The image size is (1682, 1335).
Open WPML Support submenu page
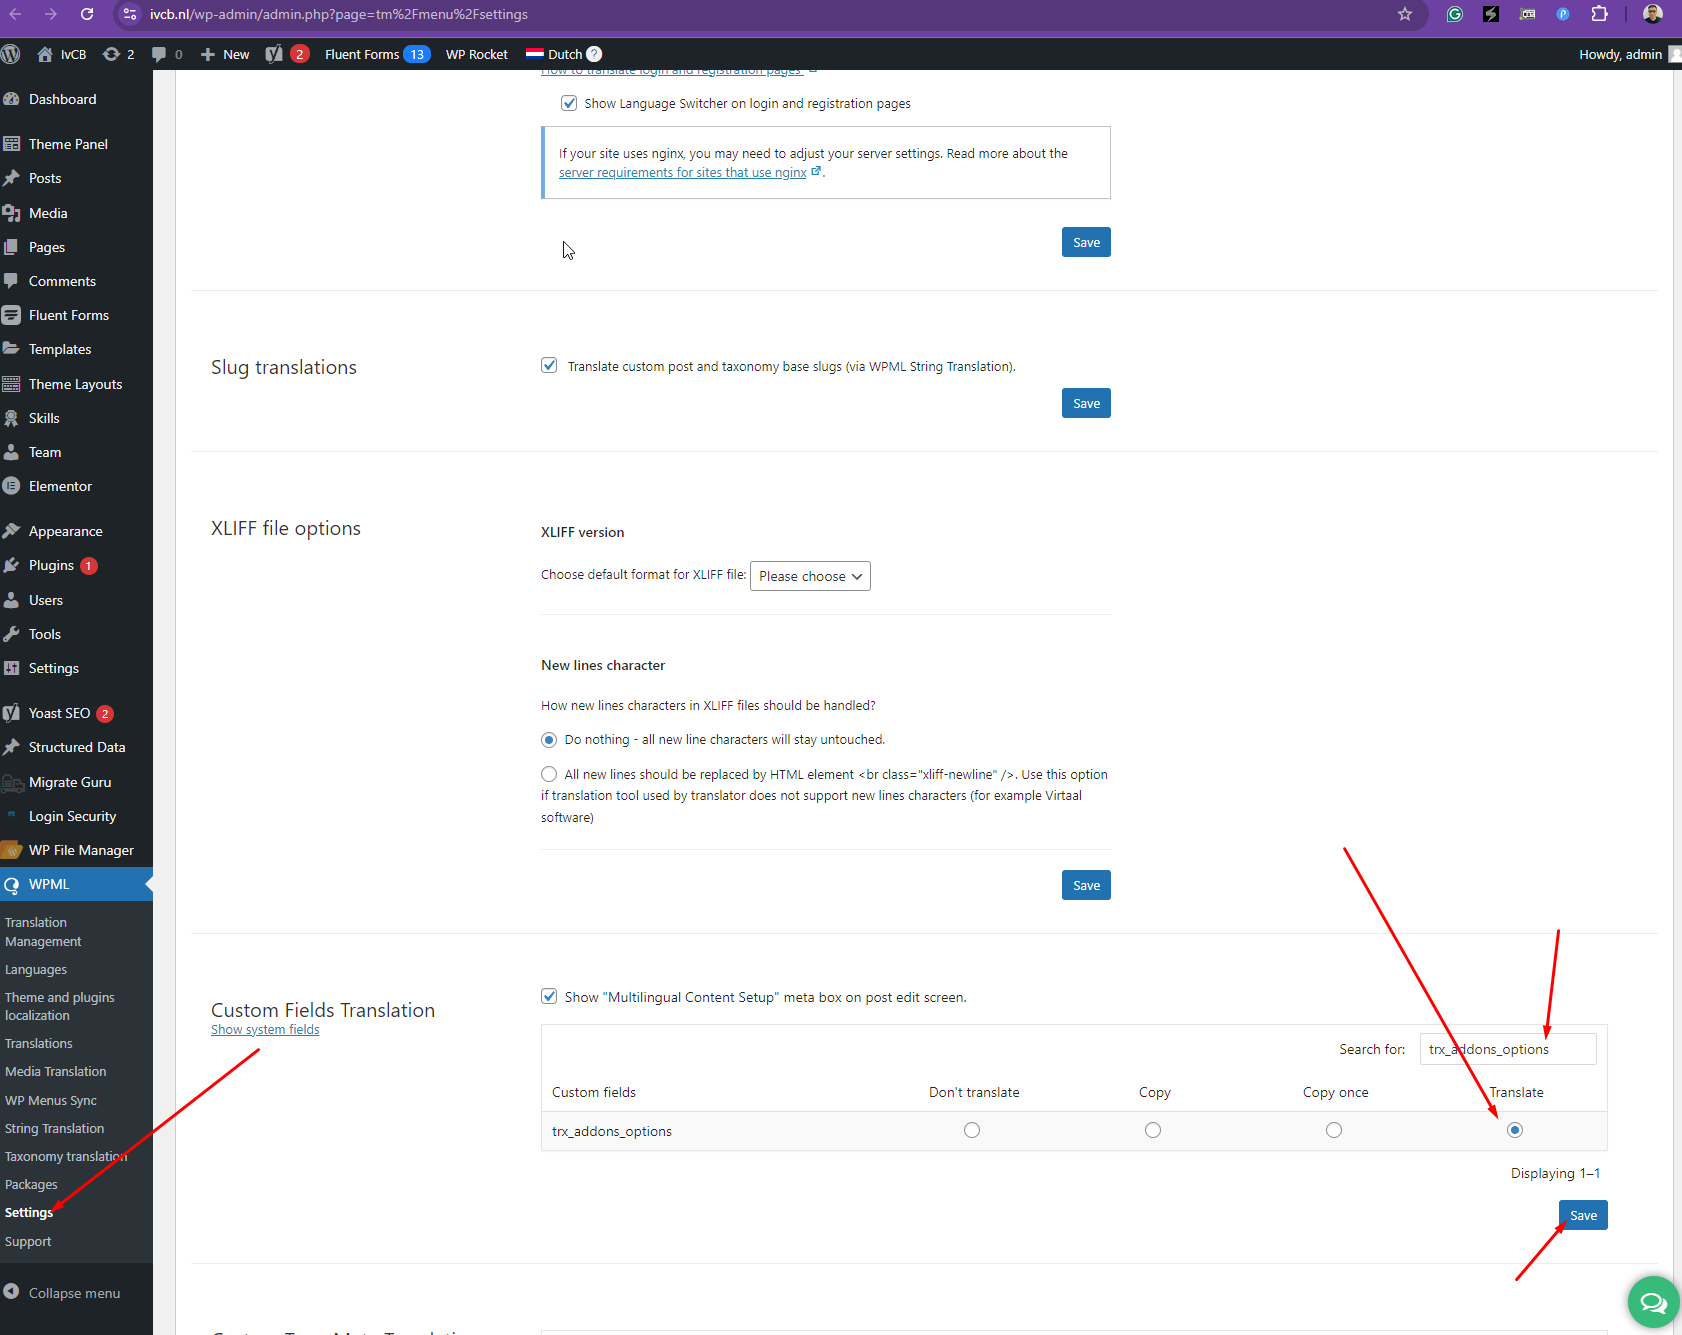click(28, 1241)
